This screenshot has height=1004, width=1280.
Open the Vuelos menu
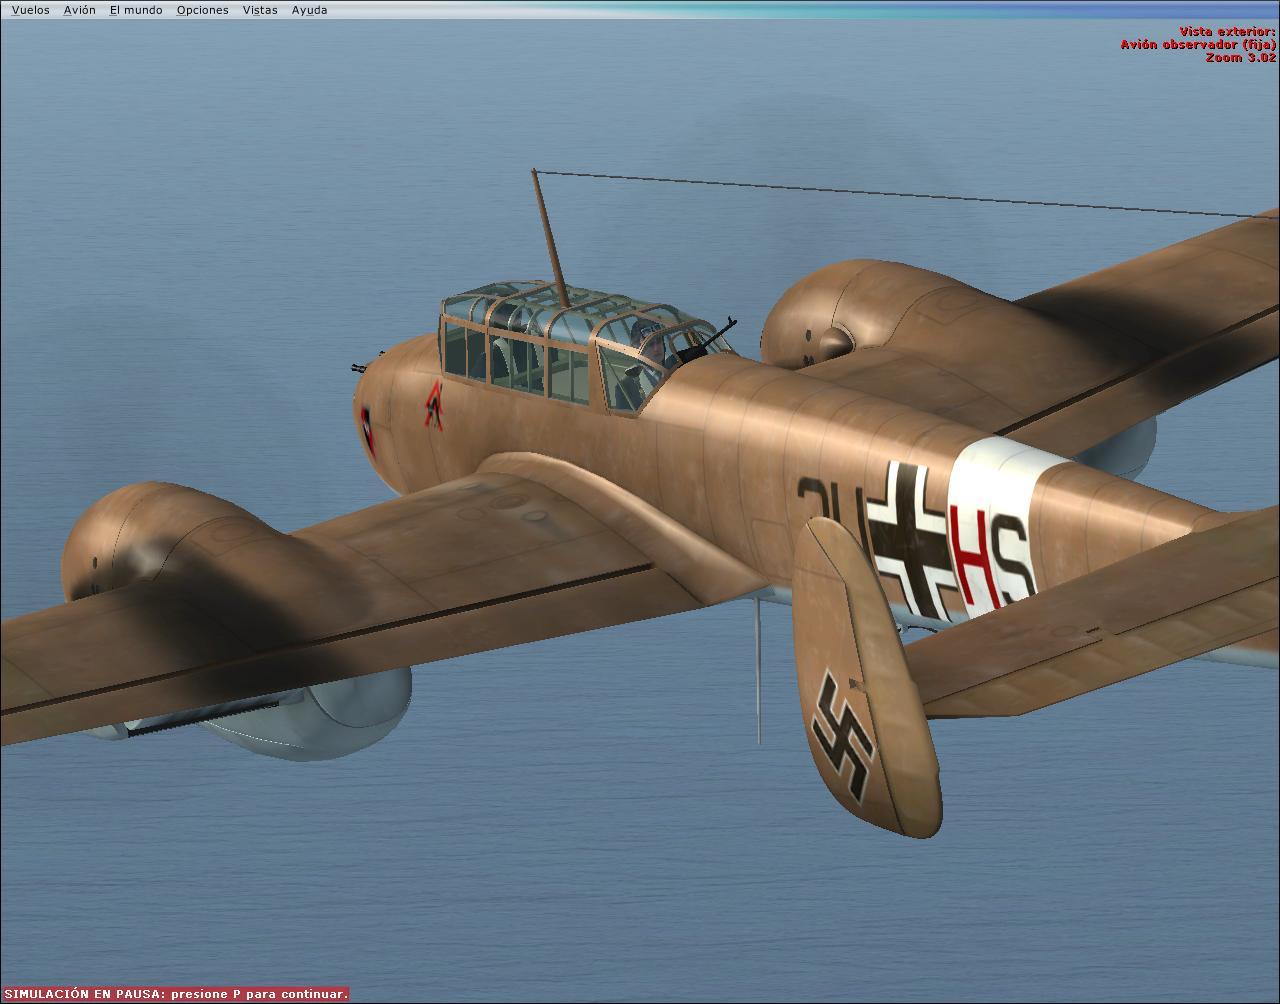click(30, 10)
